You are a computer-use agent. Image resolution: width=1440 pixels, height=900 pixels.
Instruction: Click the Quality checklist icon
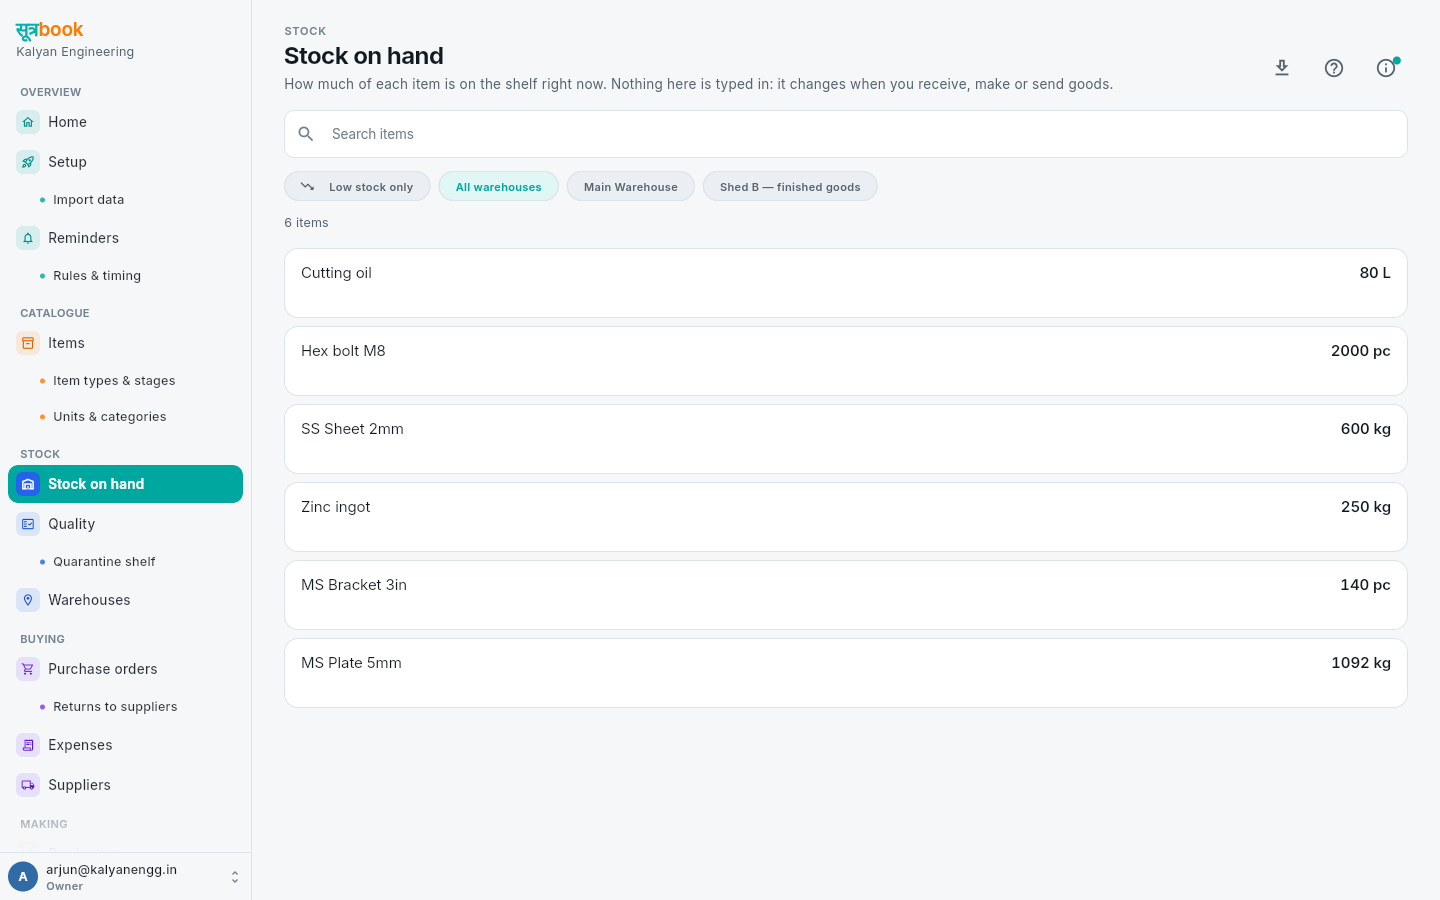[28, 524]
